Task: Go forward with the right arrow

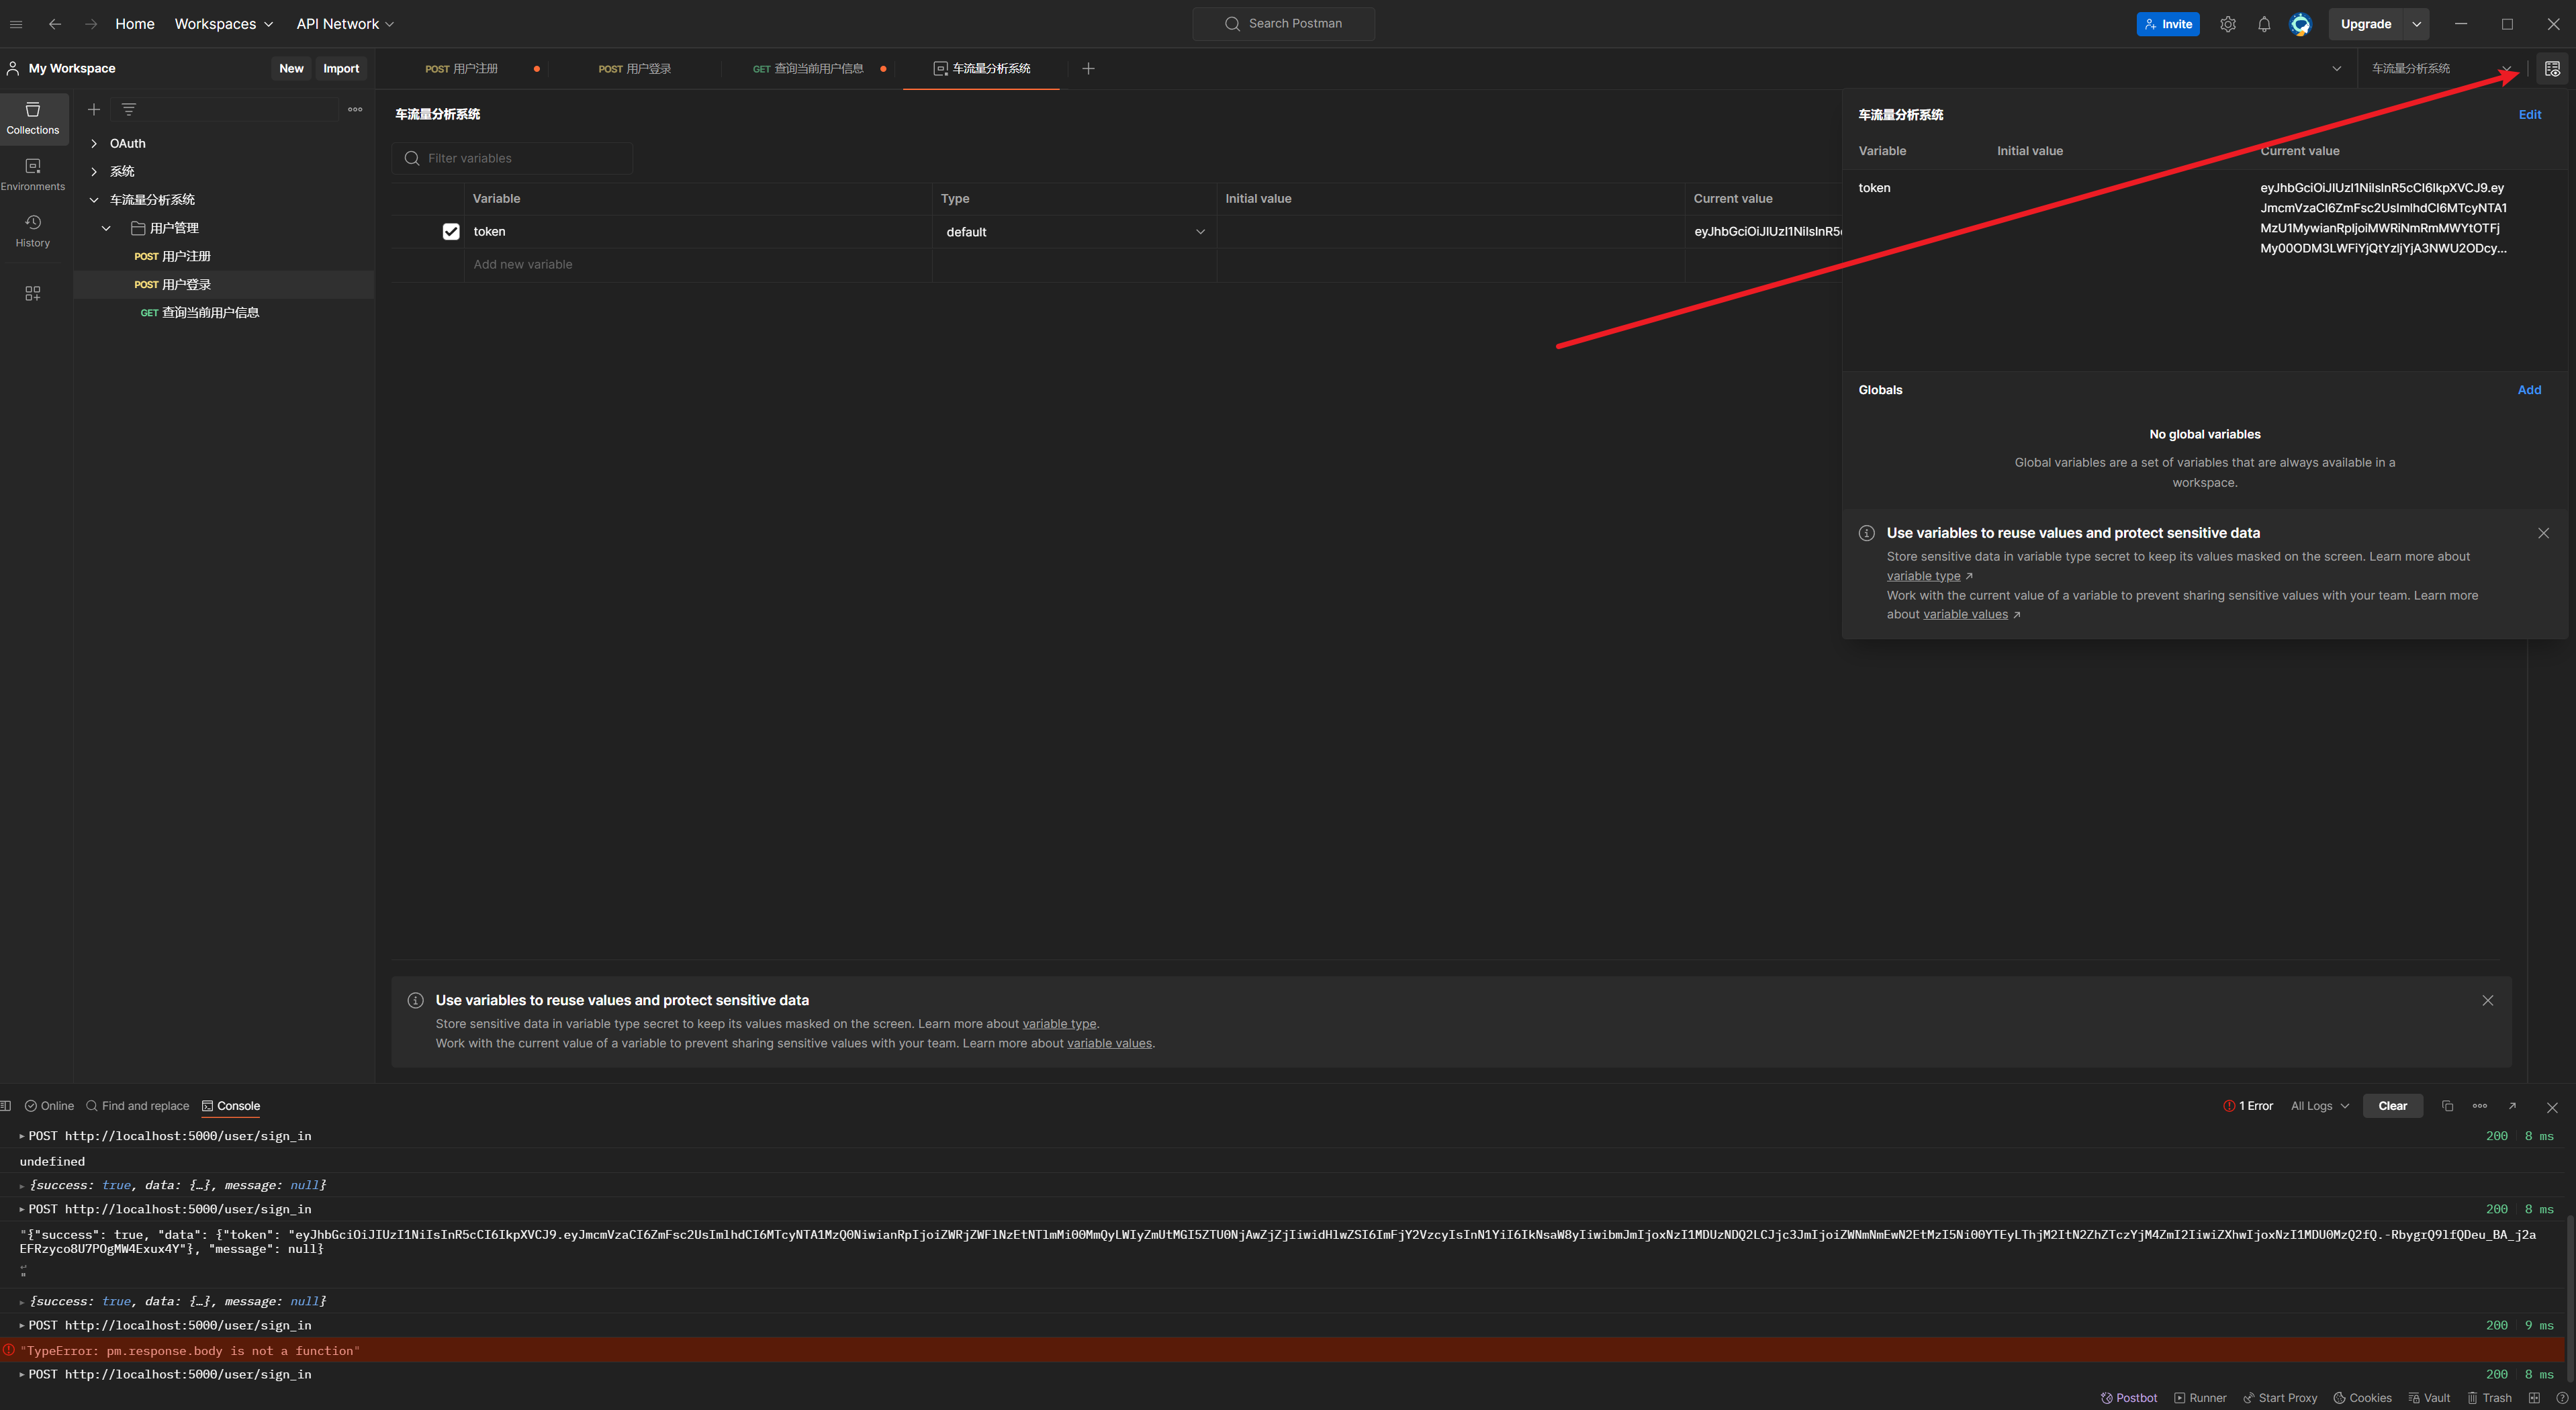Action: point(91,24)
